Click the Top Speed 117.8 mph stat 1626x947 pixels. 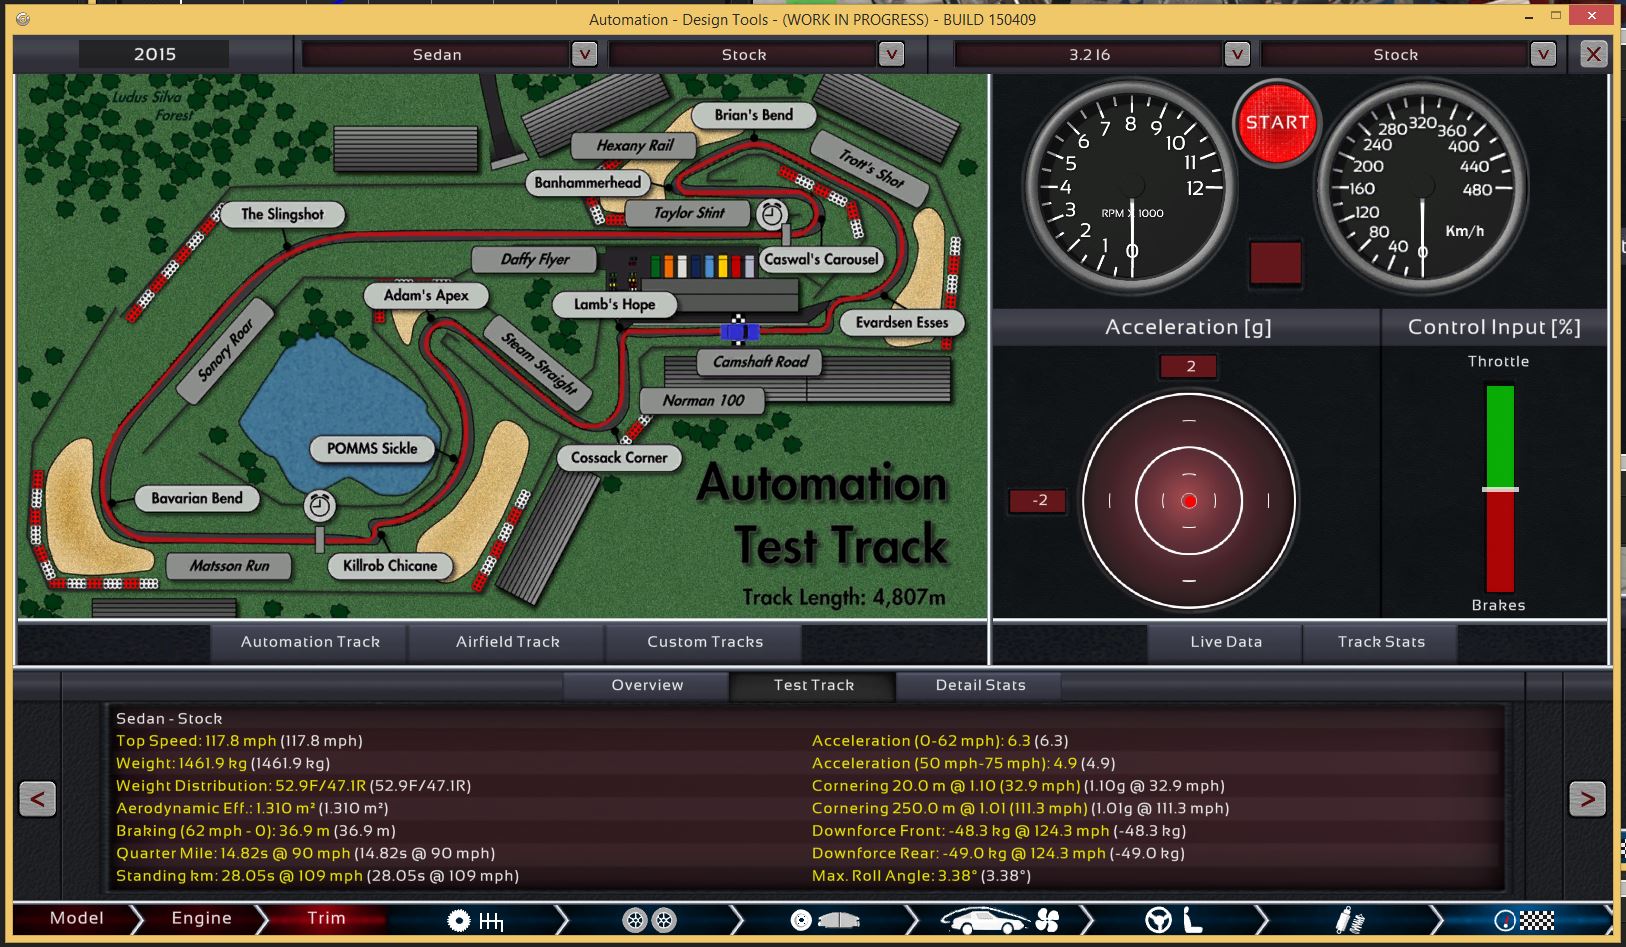[239, 741]
